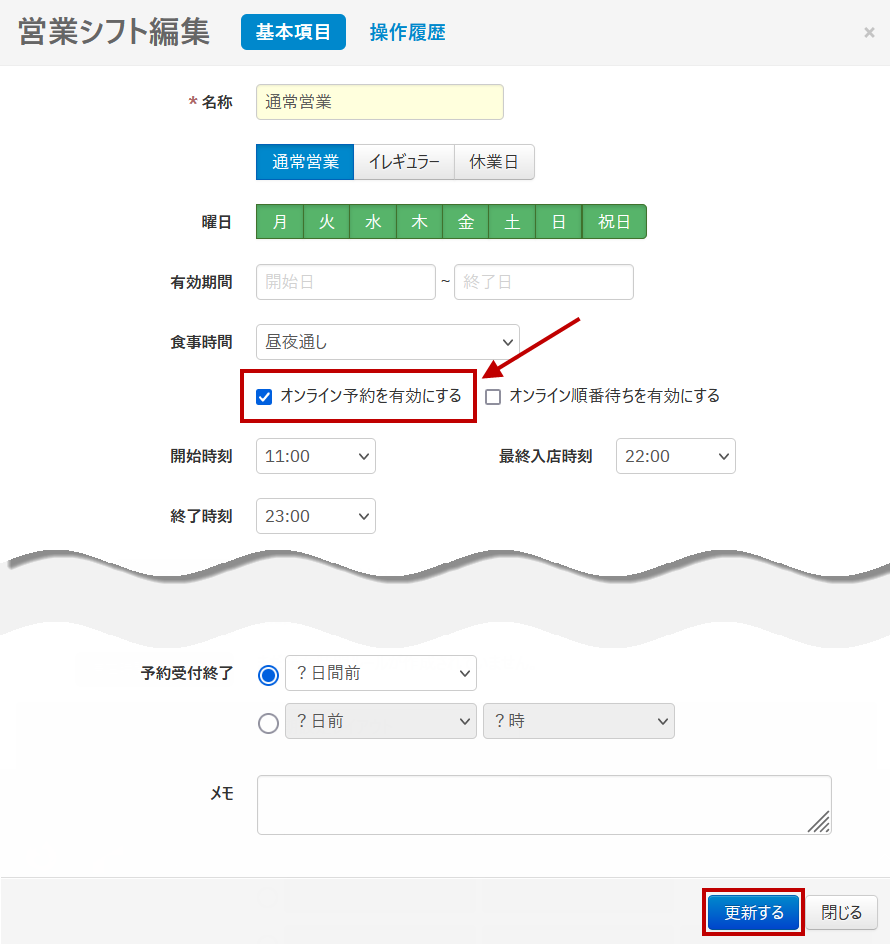
Task: Click the 閉じる button
Action: coord(841,913)
